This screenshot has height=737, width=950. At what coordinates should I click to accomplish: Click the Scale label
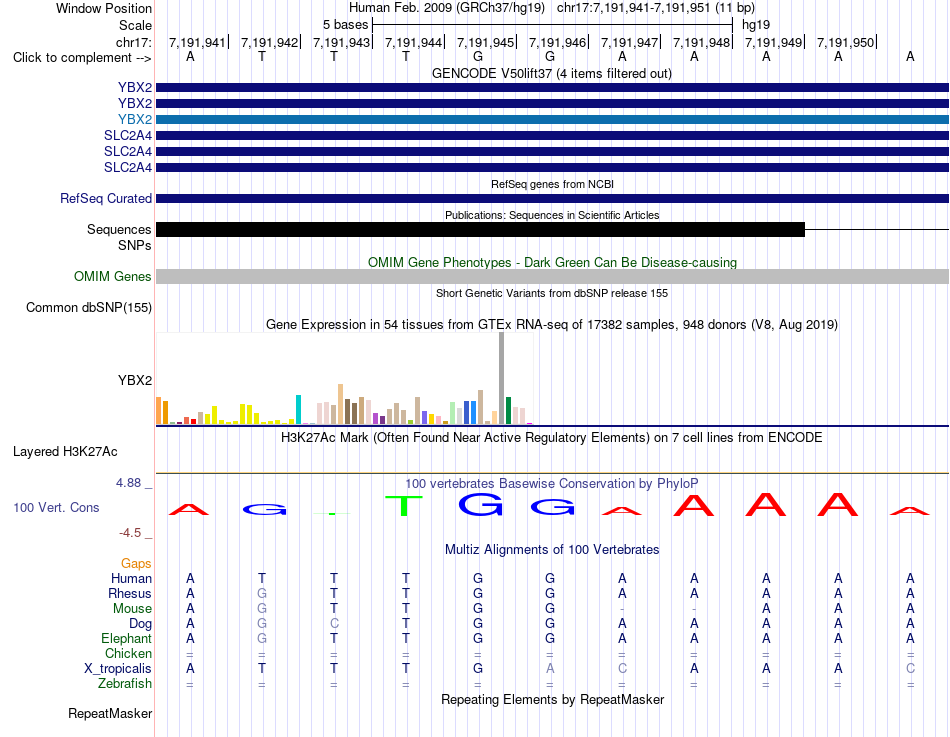(x=135, y=25)
